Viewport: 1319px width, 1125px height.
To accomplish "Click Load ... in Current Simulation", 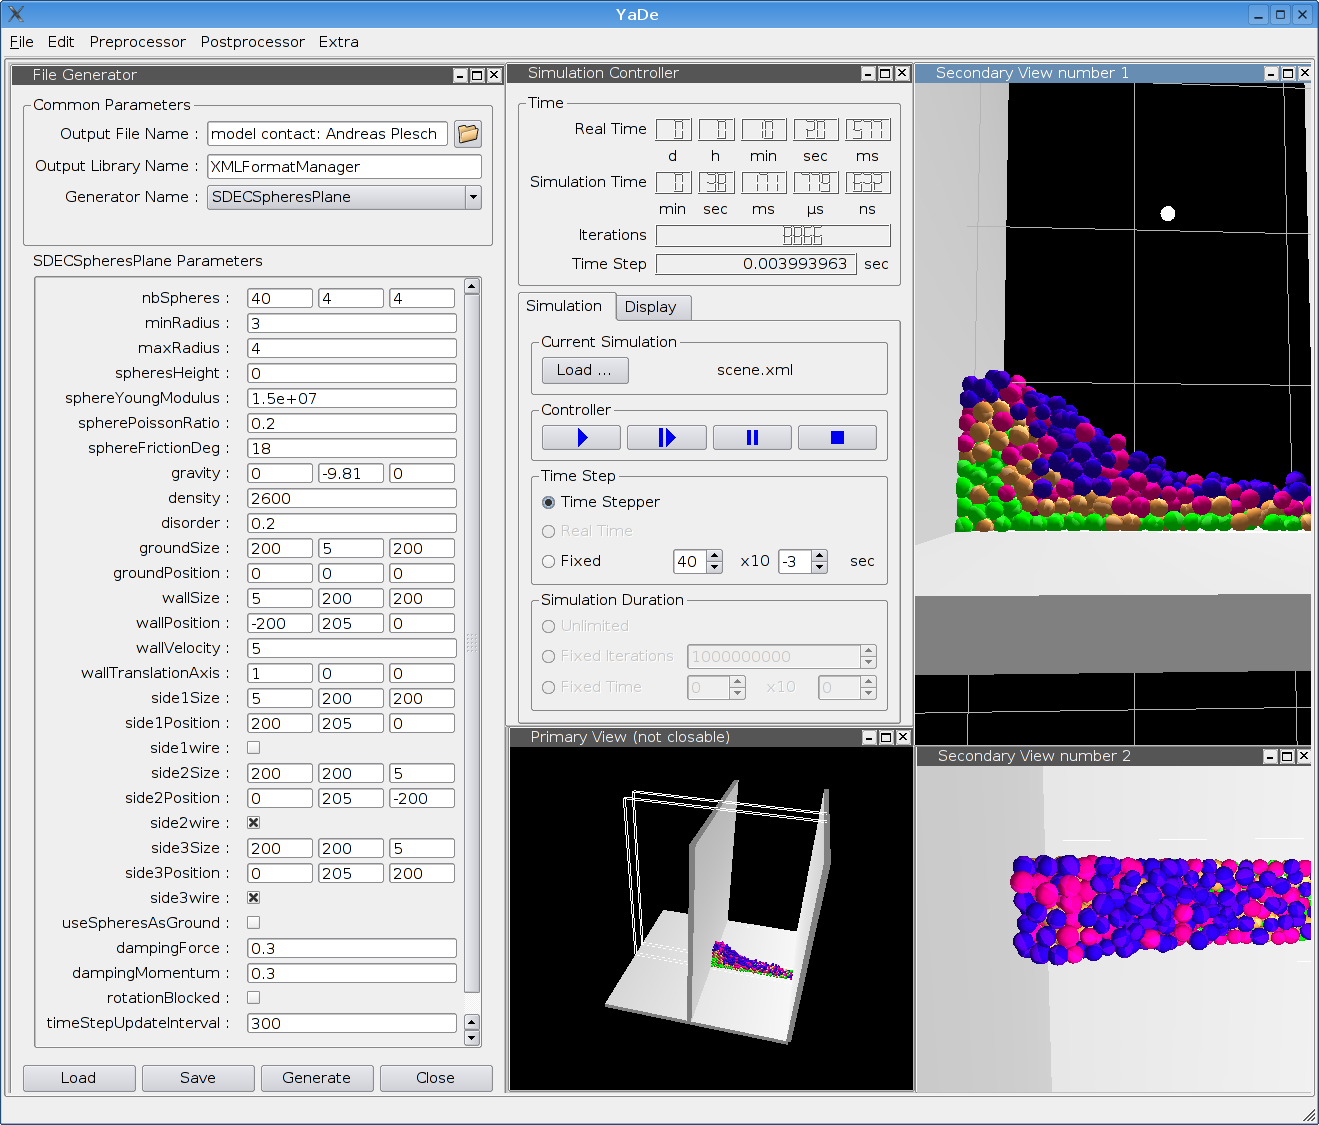I will pos(584,370).
